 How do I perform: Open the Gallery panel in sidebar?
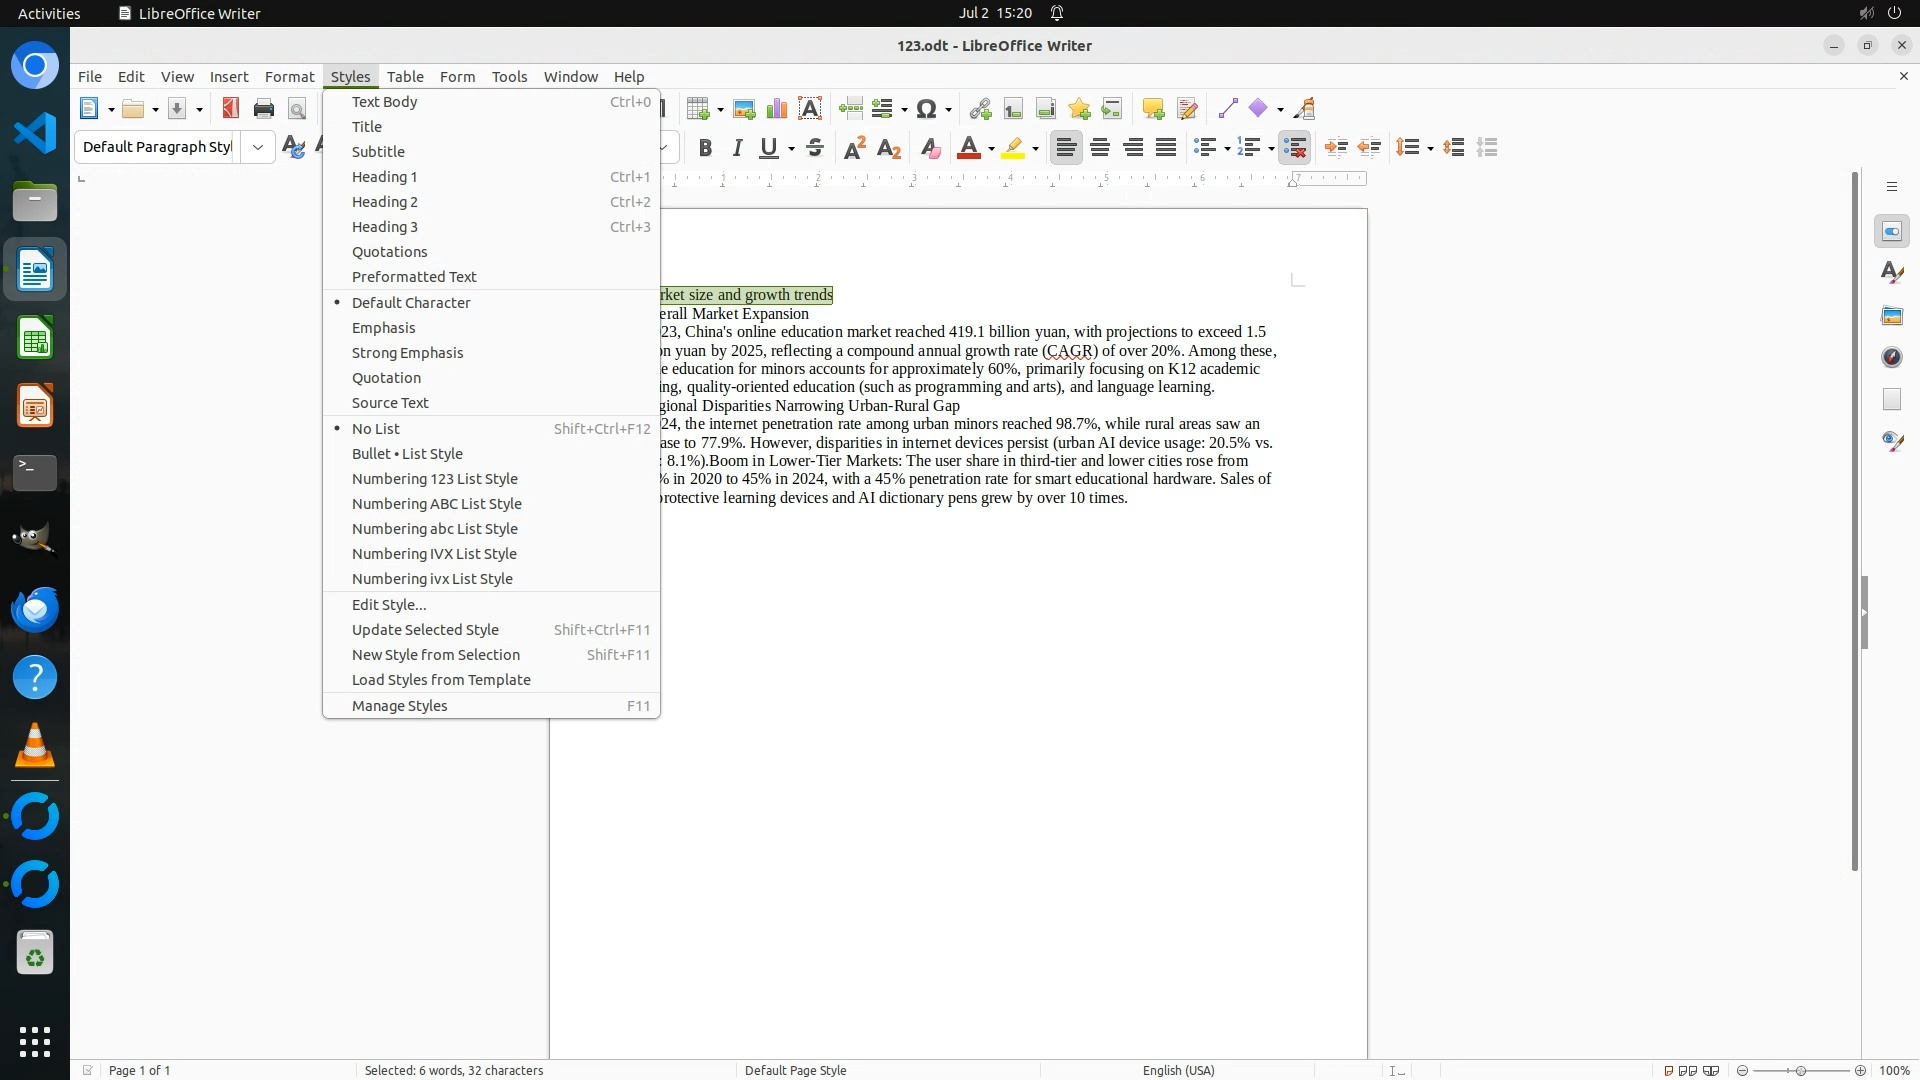[x=1891, y=316]
